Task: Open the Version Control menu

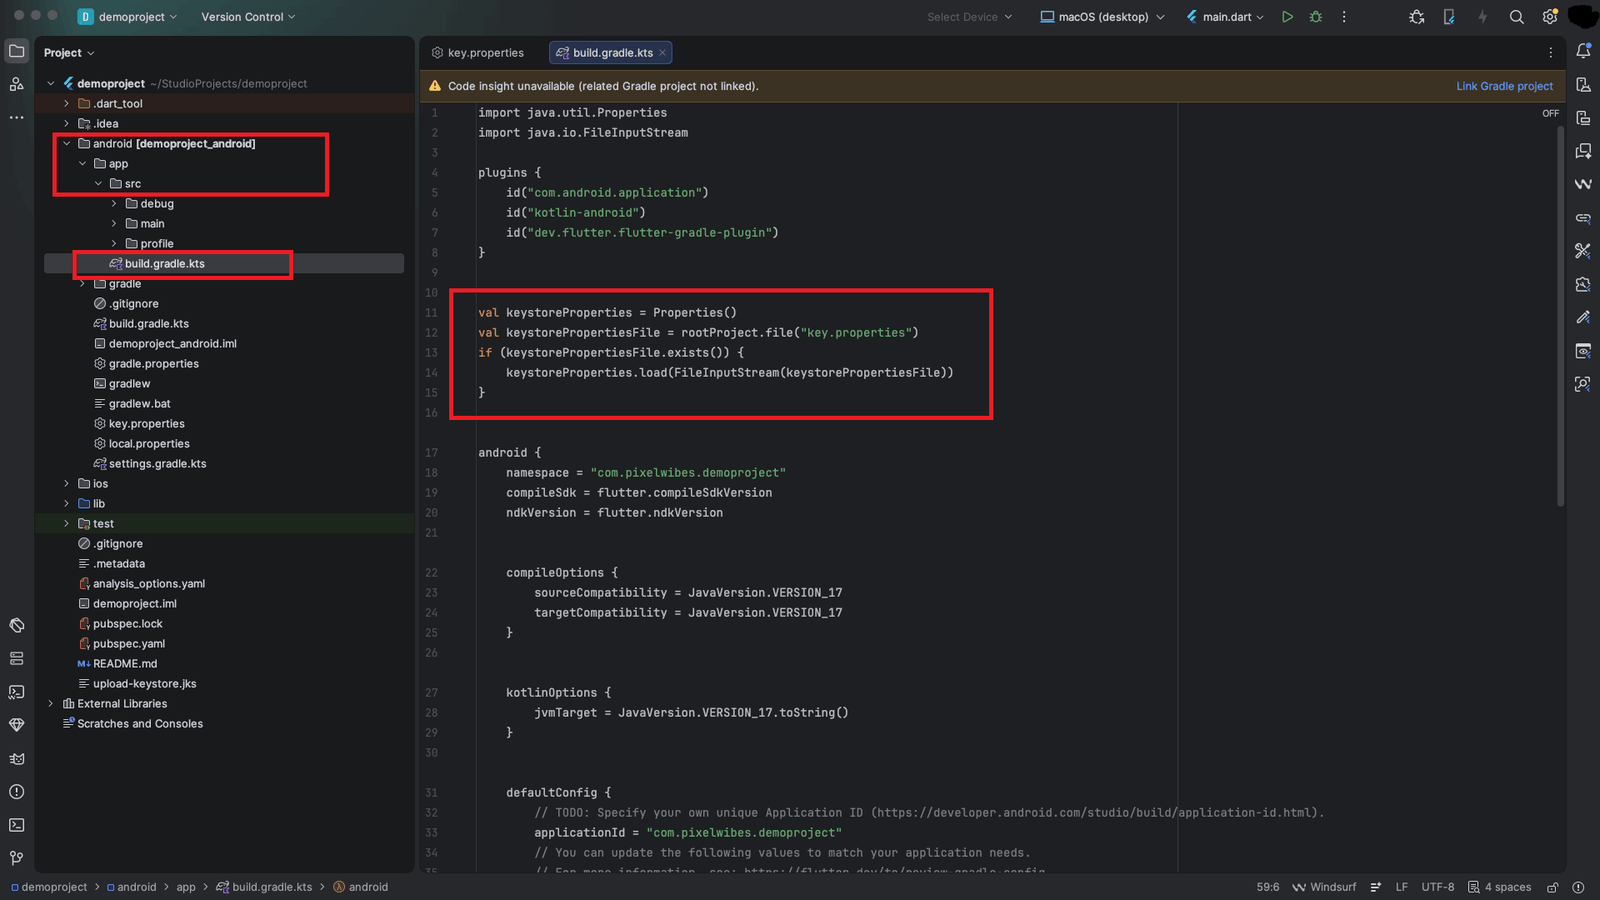Action: point(248,17)
